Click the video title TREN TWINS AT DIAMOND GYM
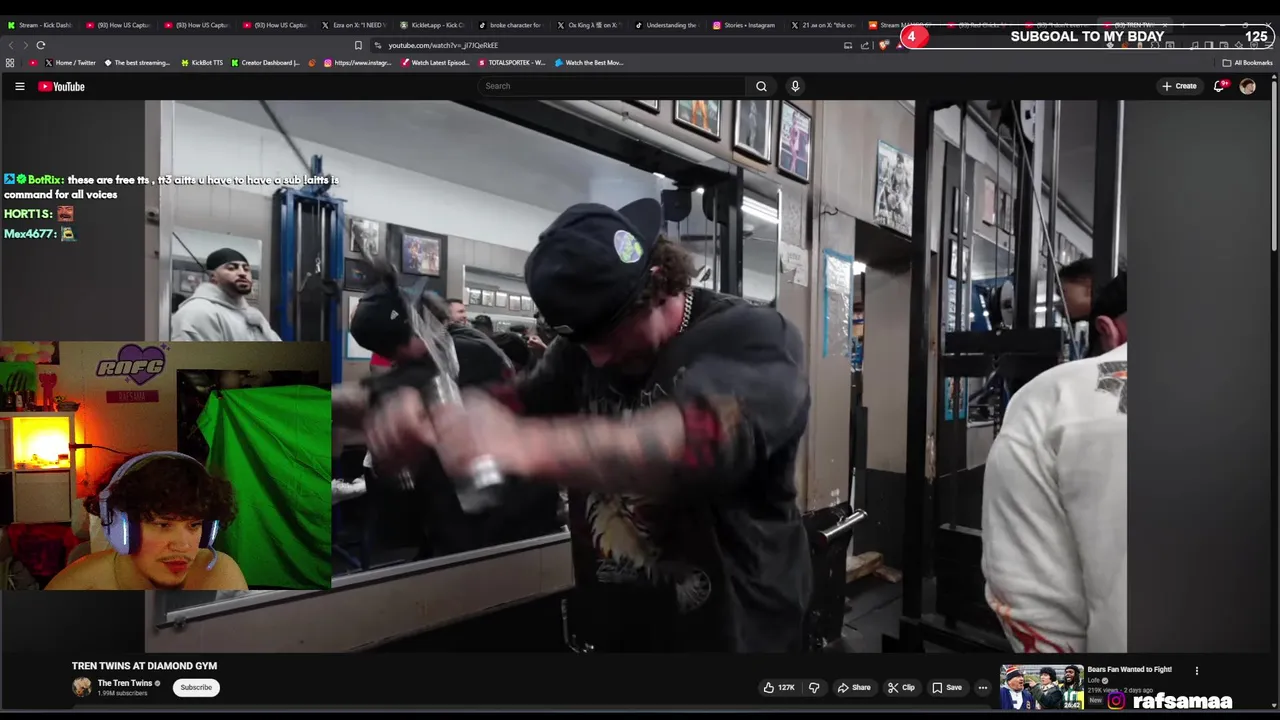 coord(144,666)
